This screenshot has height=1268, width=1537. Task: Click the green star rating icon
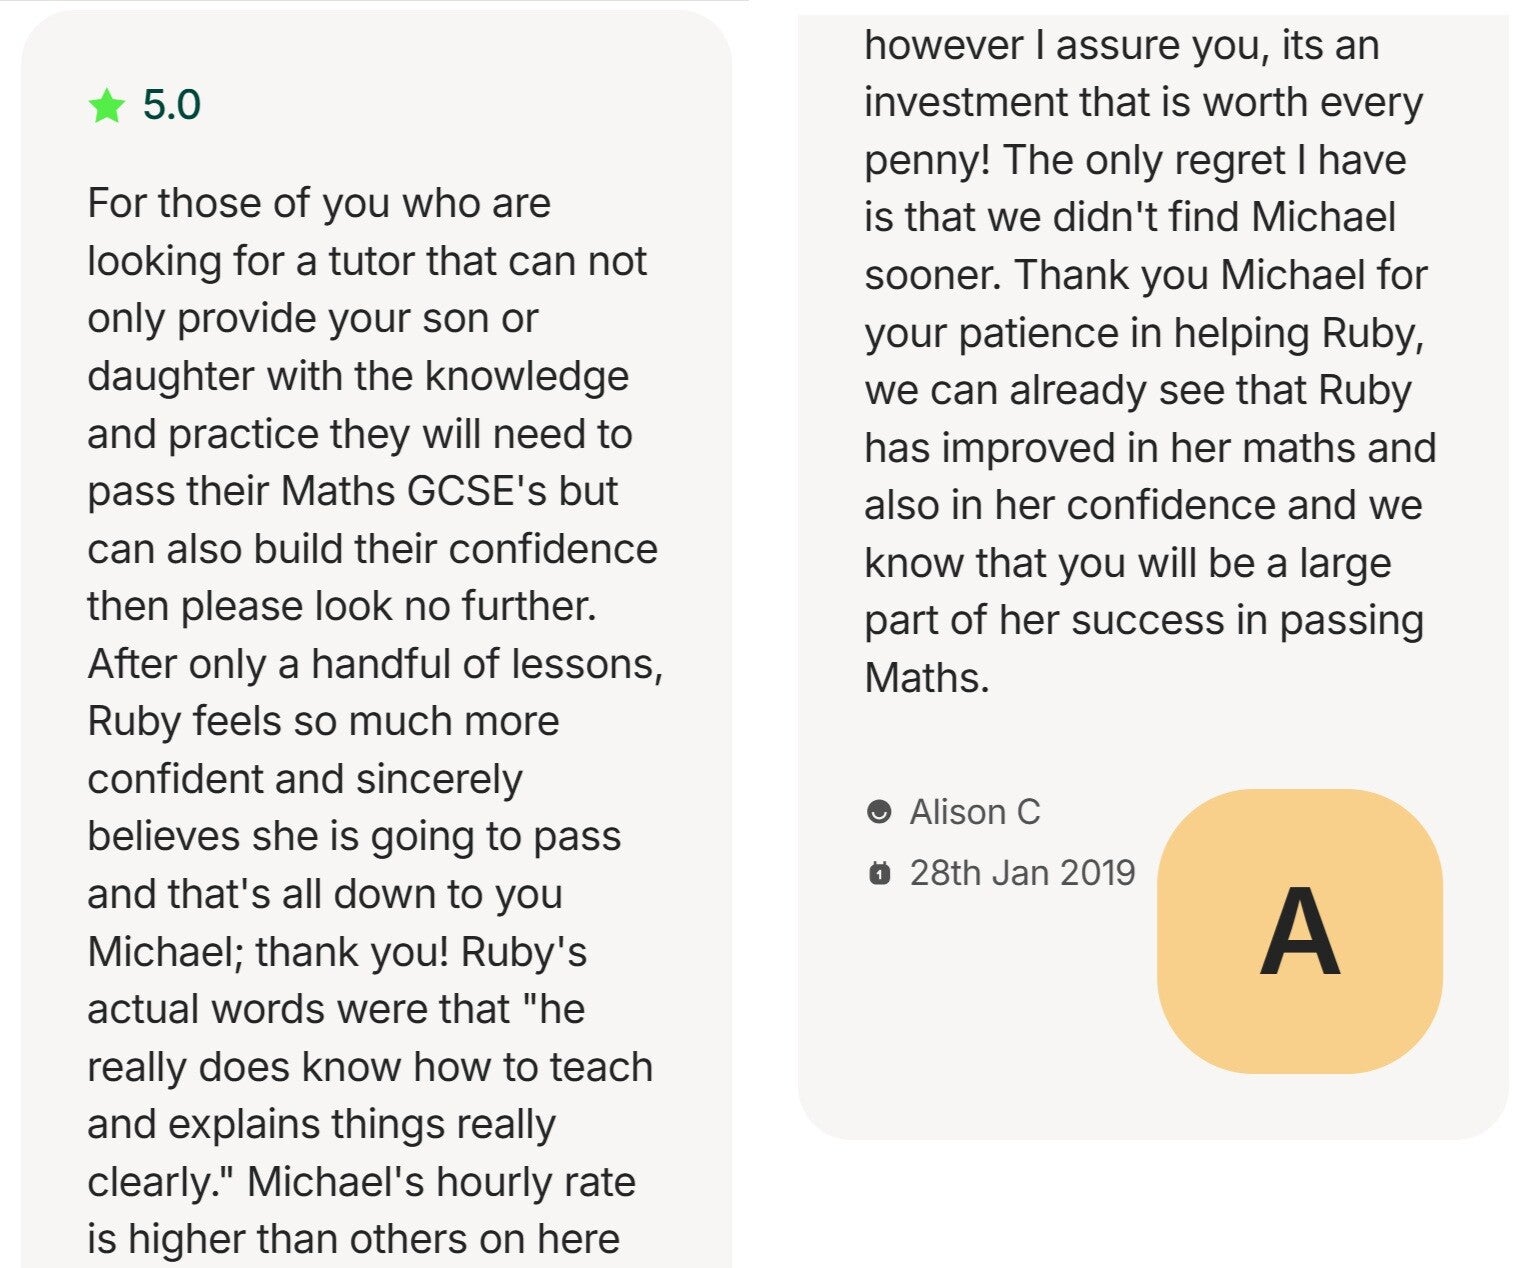coord(106,105)
